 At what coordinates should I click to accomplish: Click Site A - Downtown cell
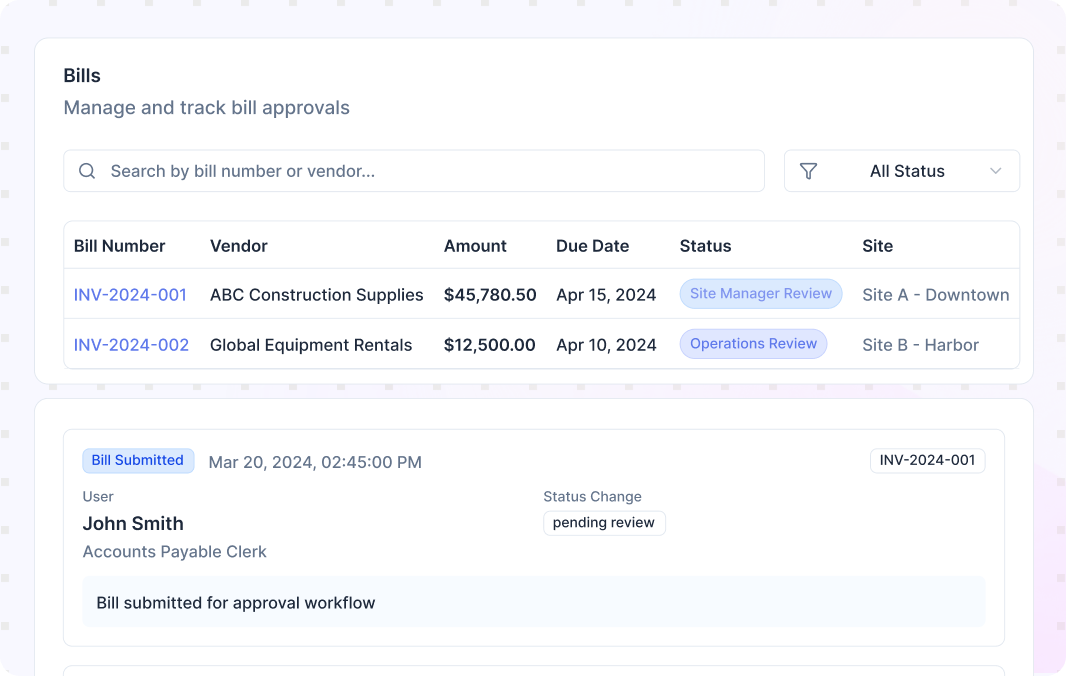[x=935, y=294]
